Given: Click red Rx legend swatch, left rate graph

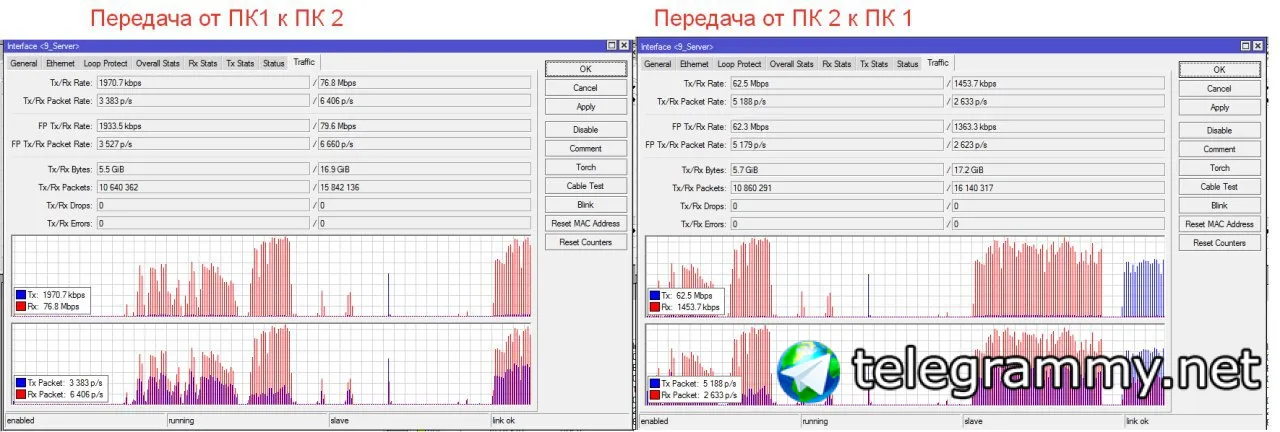Looking at the screenshot, I should (21, 307).
